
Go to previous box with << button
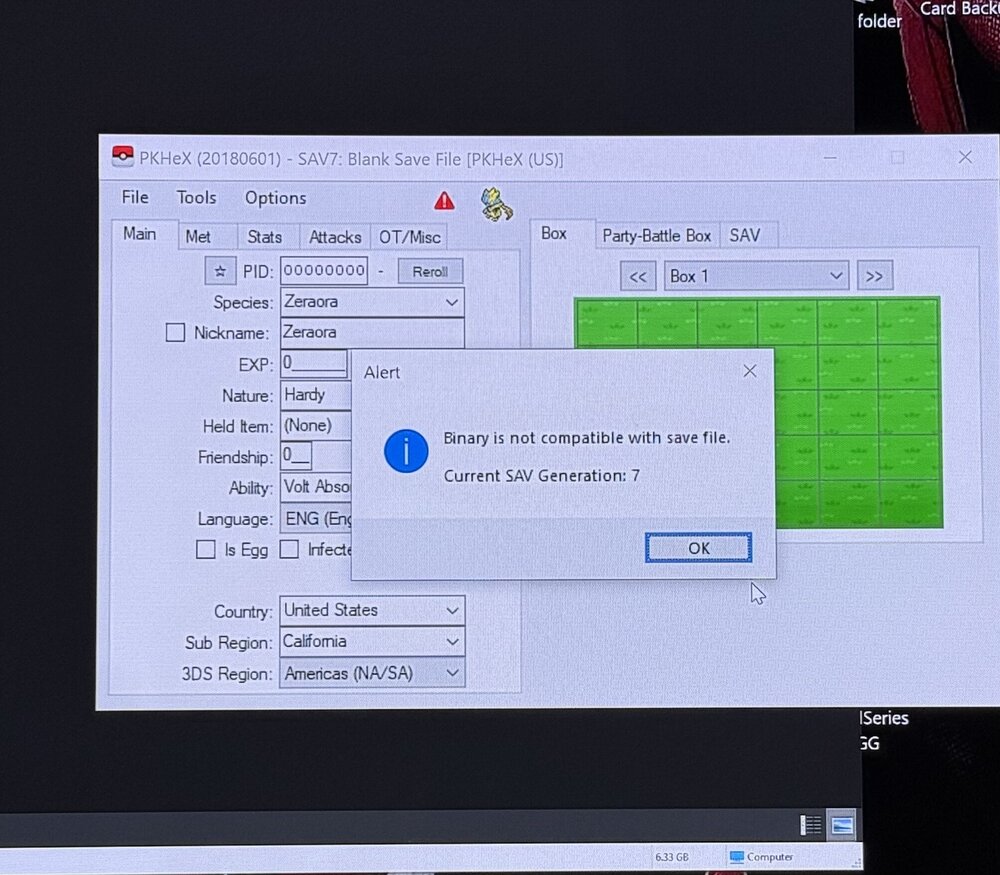638,277
